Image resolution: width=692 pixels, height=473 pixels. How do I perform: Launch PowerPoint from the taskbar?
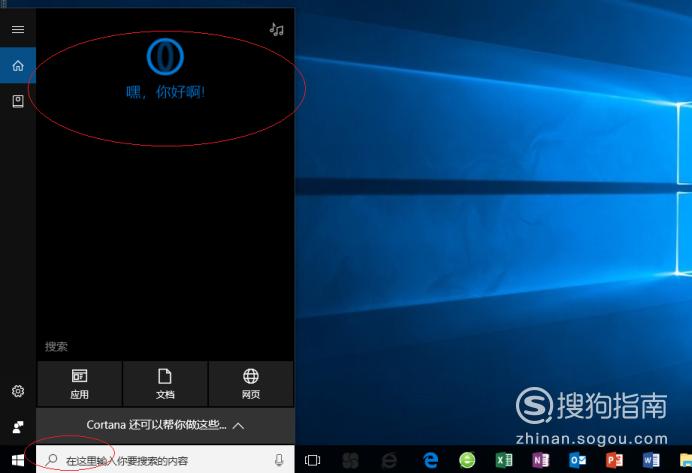[x=614, y=460]
